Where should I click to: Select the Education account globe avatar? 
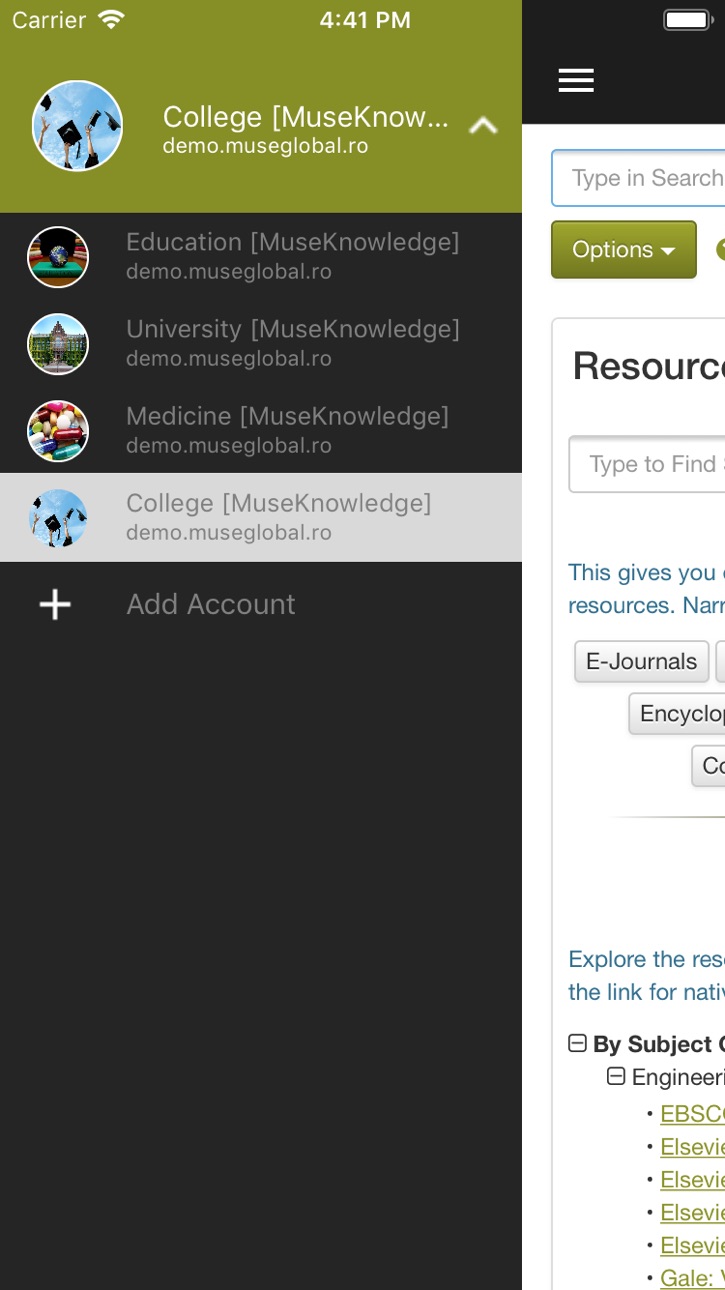tap(58, 257)
